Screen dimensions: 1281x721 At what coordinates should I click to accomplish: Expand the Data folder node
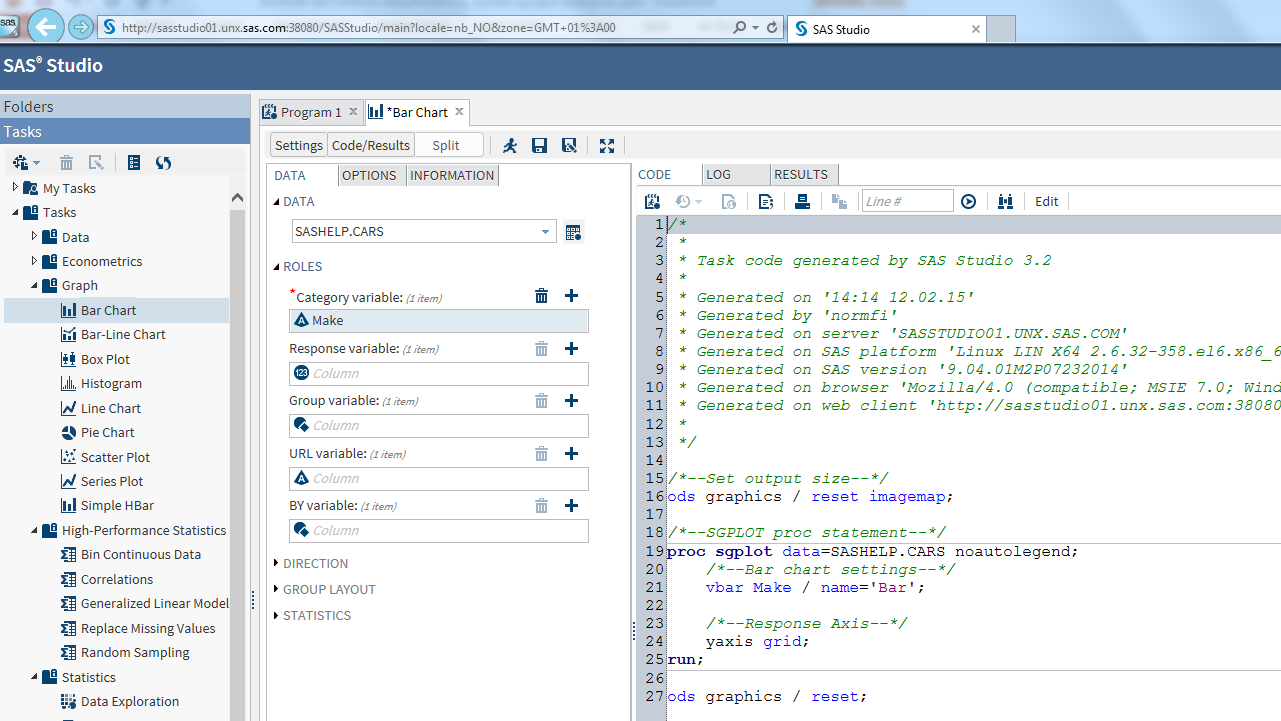(x=34, y=236)
